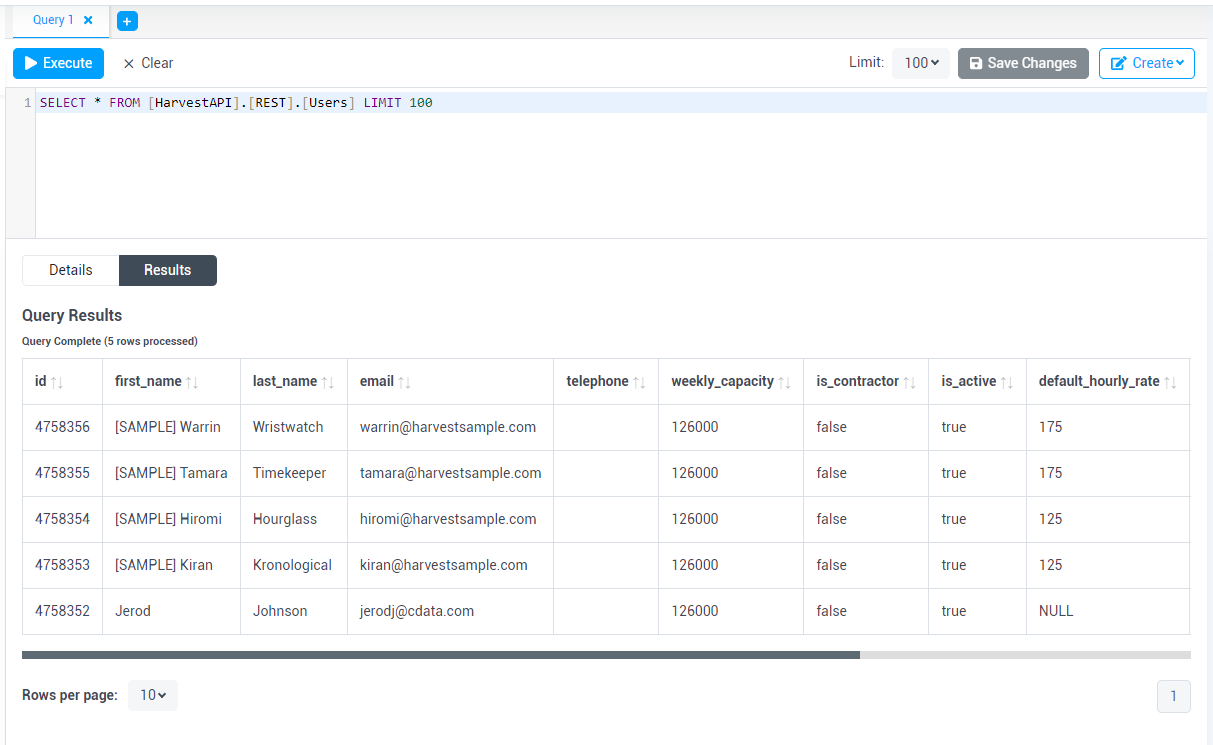Image resolution: width=1213 pixels, height=745 pixels.
Task: Click cell id 4758354
Action: point(62,519)
